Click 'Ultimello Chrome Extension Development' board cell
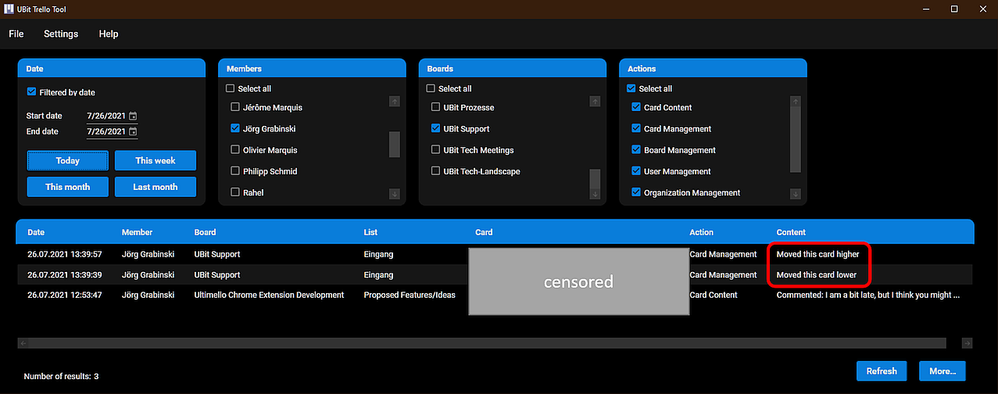 [x=269, y=295]
